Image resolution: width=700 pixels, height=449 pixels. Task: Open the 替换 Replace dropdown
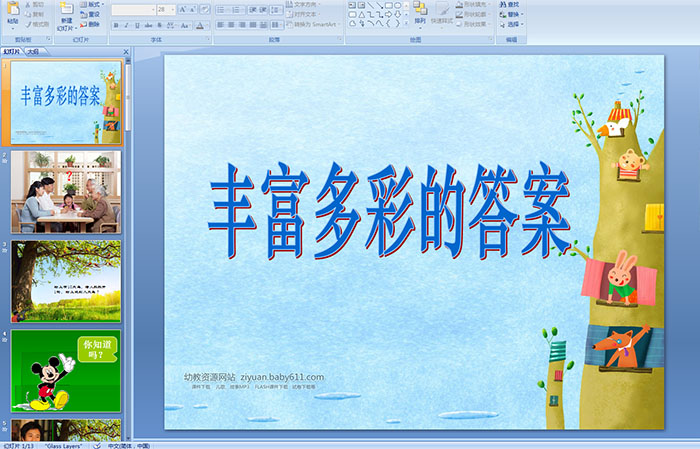tap(511, 14)
